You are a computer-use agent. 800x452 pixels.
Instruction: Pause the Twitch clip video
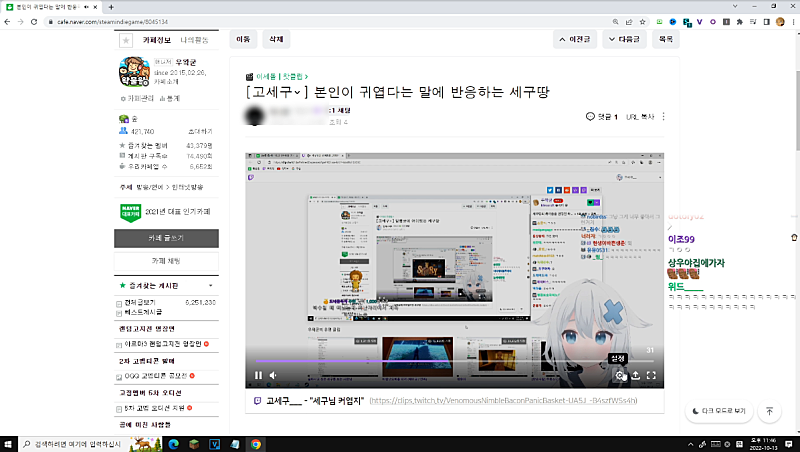pos(258,376)
